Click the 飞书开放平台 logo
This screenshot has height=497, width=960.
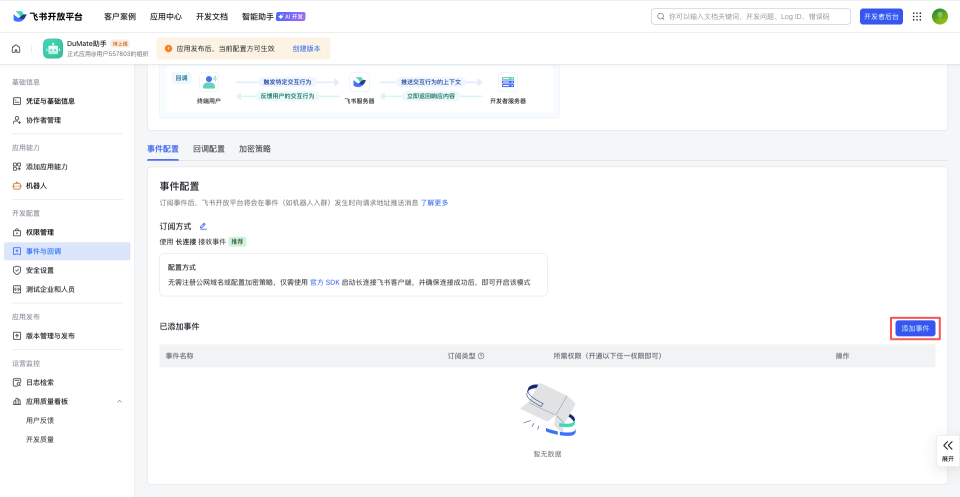(x=48, y=16)
